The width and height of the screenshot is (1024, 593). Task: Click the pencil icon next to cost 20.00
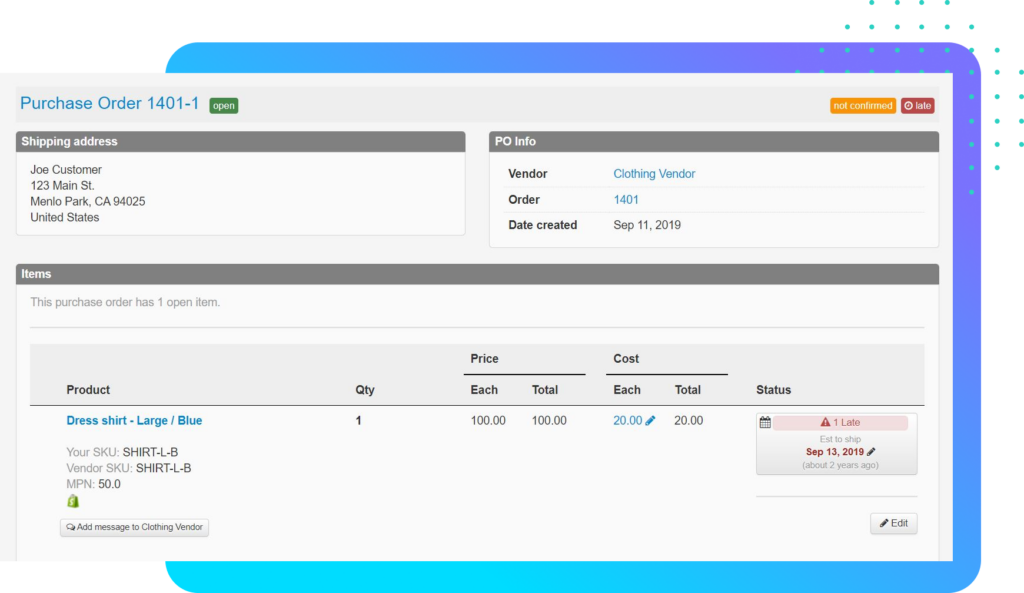click(x=651, y=421)
